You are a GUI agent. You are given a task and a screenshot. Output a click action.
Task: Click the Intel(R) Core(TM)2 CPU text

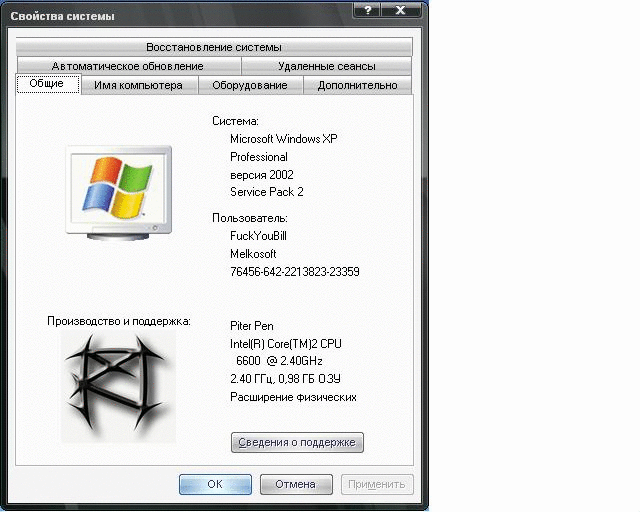pyautogui.click(x=286, y=344)
